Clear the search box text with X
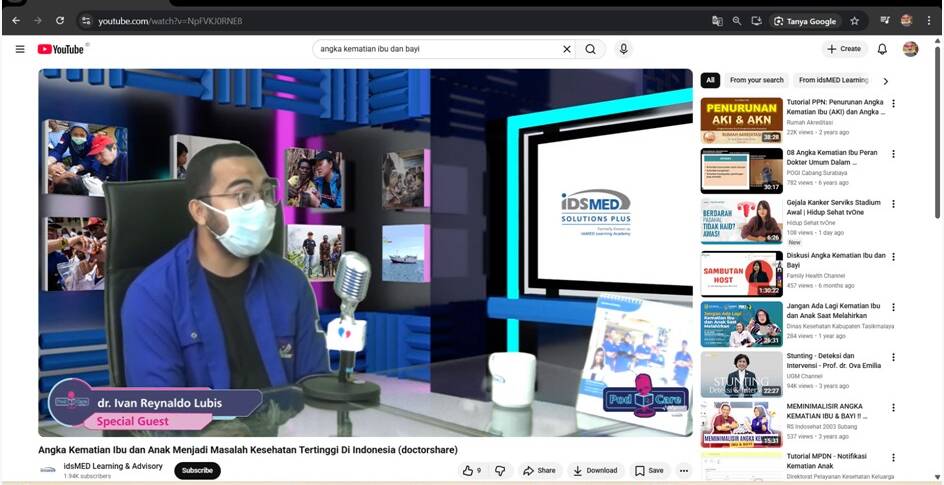Viewport: 944px width, 485px height. (x=567, y=49)
